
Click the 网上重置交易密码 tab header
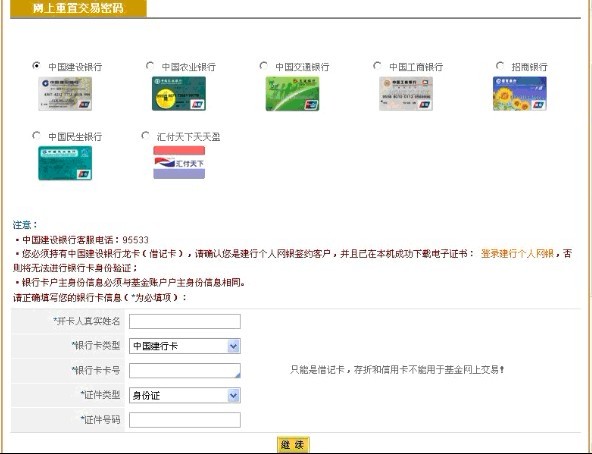[x=78, y=8]
